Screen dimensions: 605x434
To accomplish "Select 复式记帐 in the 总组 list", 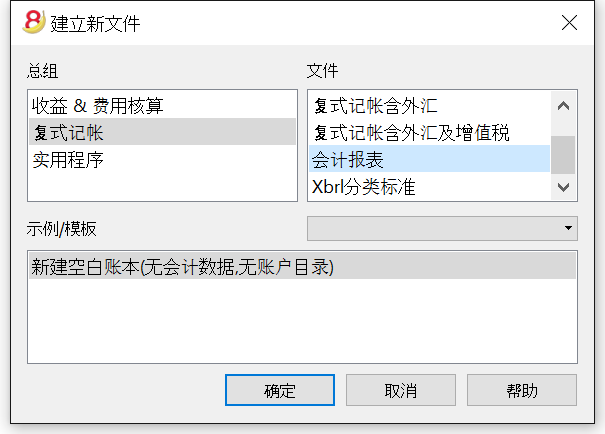I will click(162, 132).
